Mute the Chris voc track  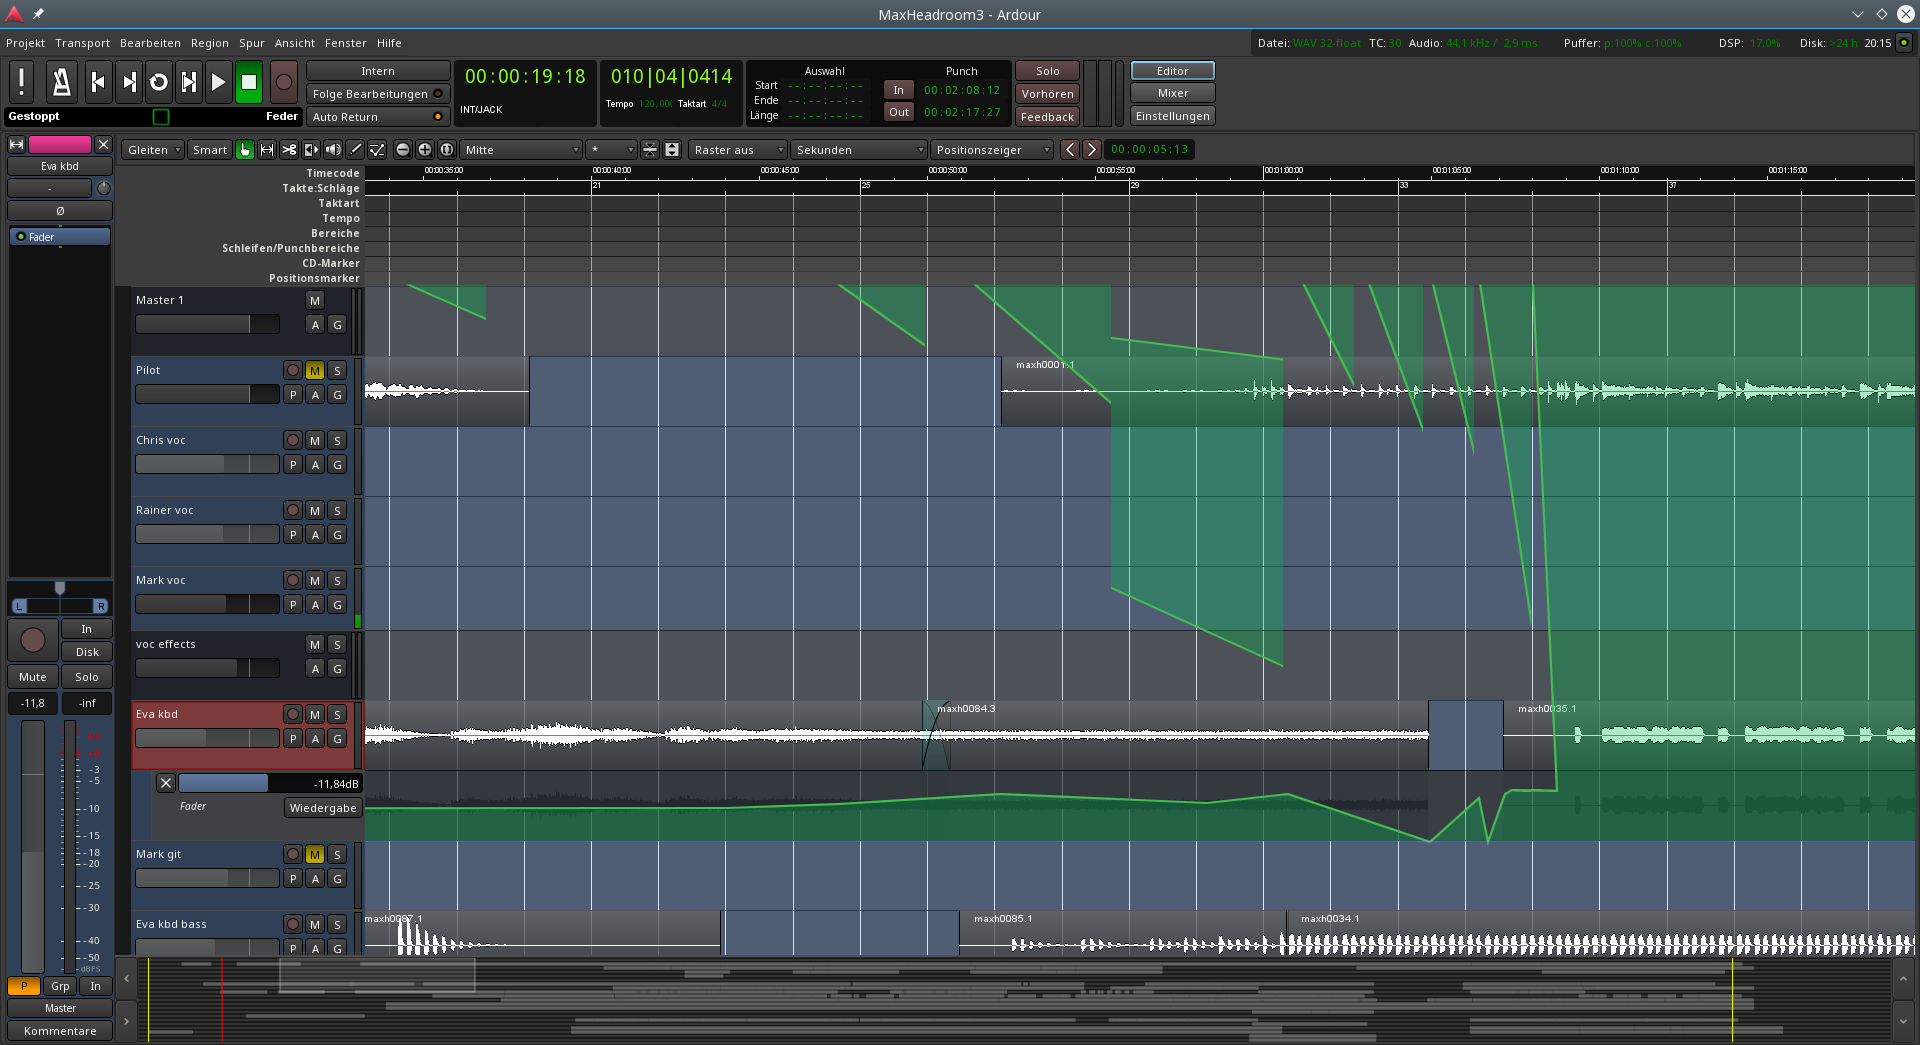pyautogui.click(x=315, y=441)
